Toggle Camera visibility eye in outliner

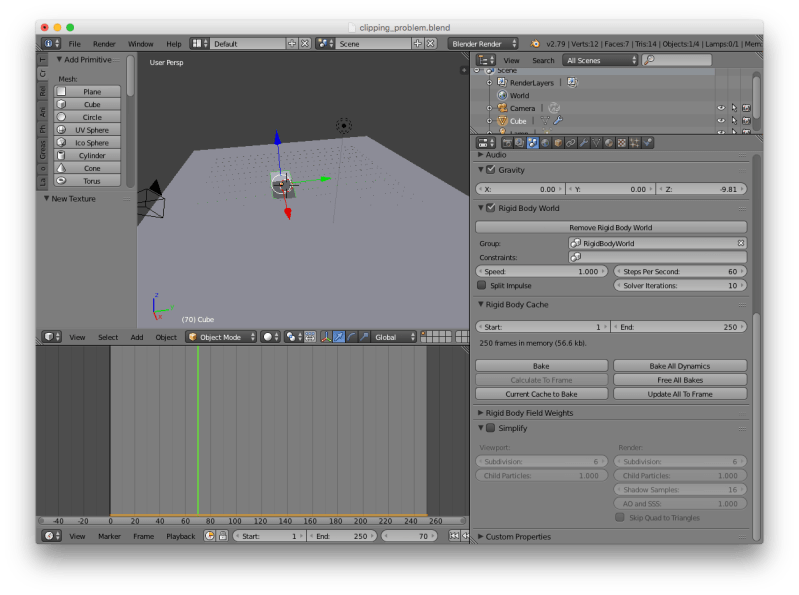721,108
